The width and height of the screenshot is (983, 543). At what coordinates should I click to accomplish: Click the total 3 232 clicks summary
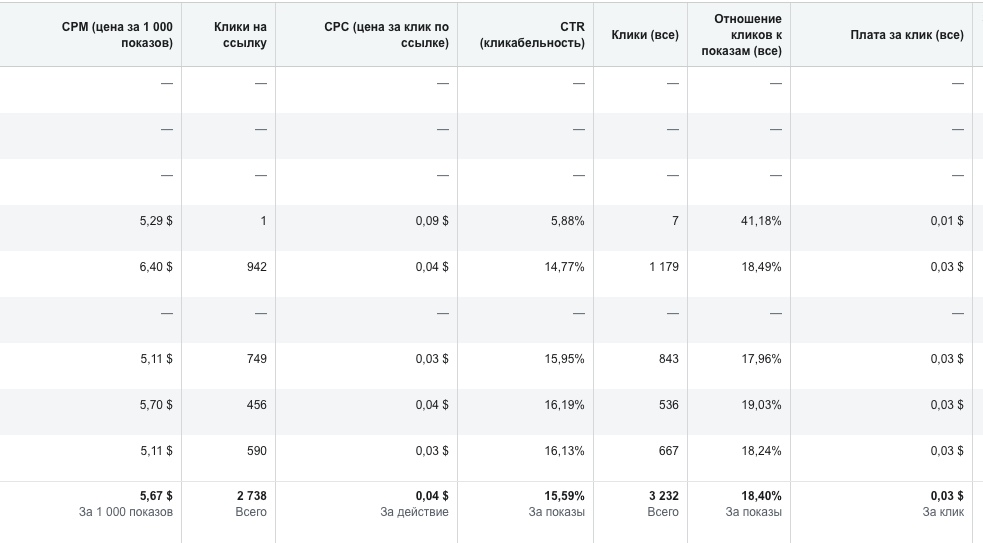click(664, 496)
